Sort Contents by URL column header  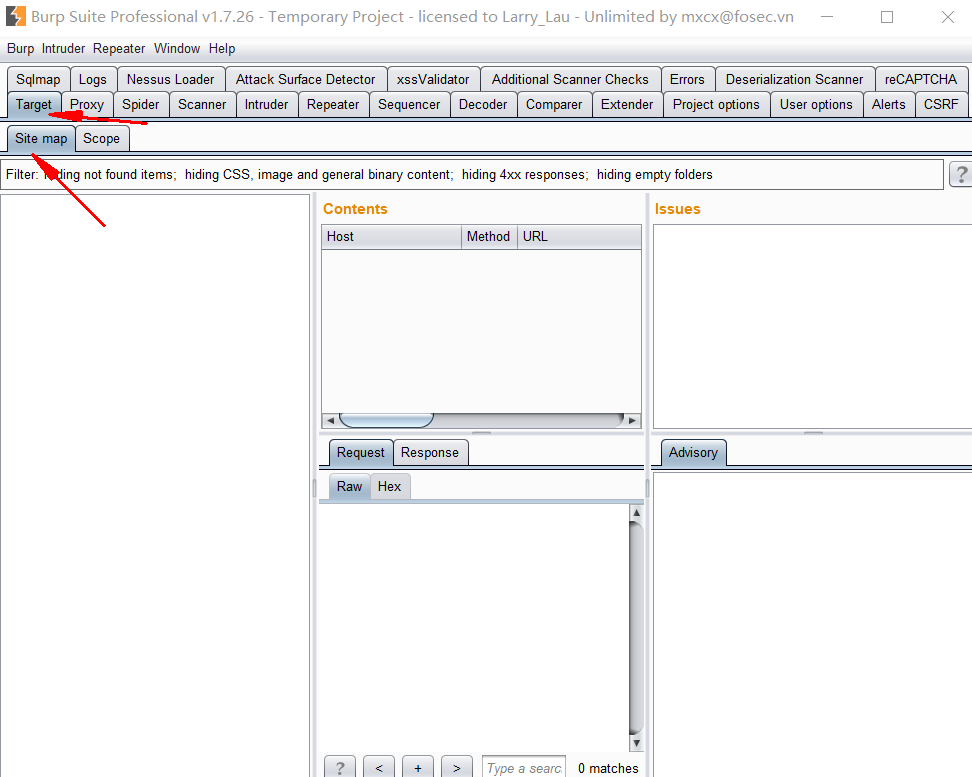click(x=579, y=236)
